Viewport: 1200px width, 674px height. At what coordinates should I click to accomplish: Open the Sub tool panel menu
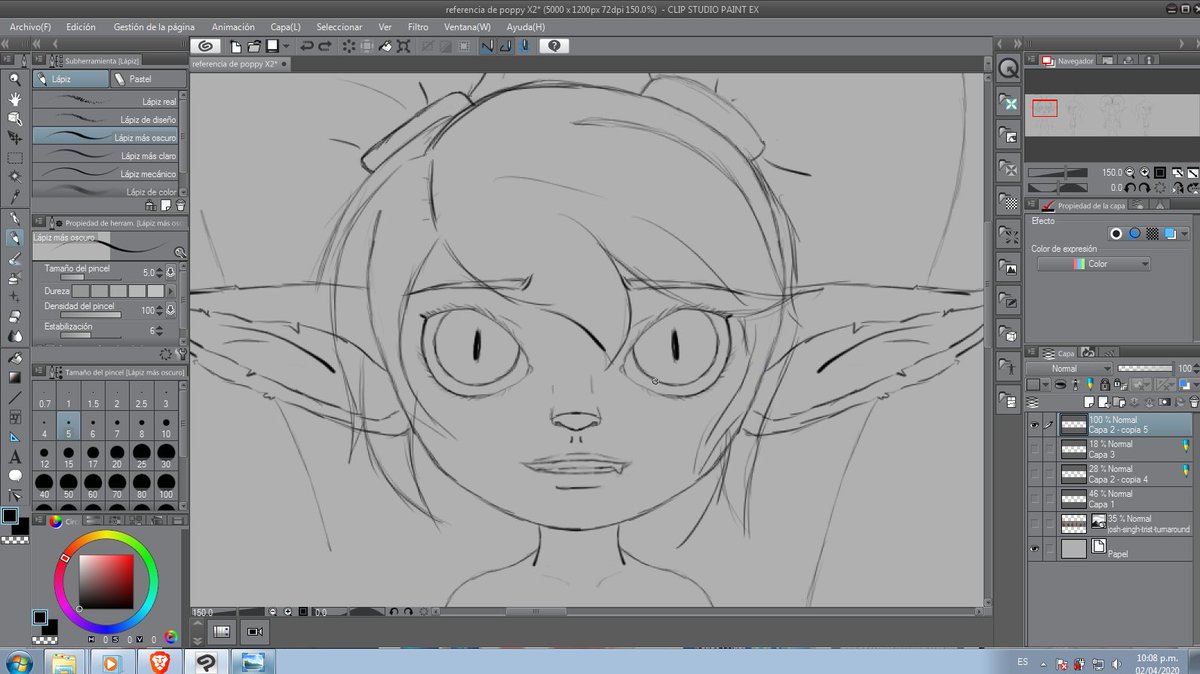tap(38, 61)
